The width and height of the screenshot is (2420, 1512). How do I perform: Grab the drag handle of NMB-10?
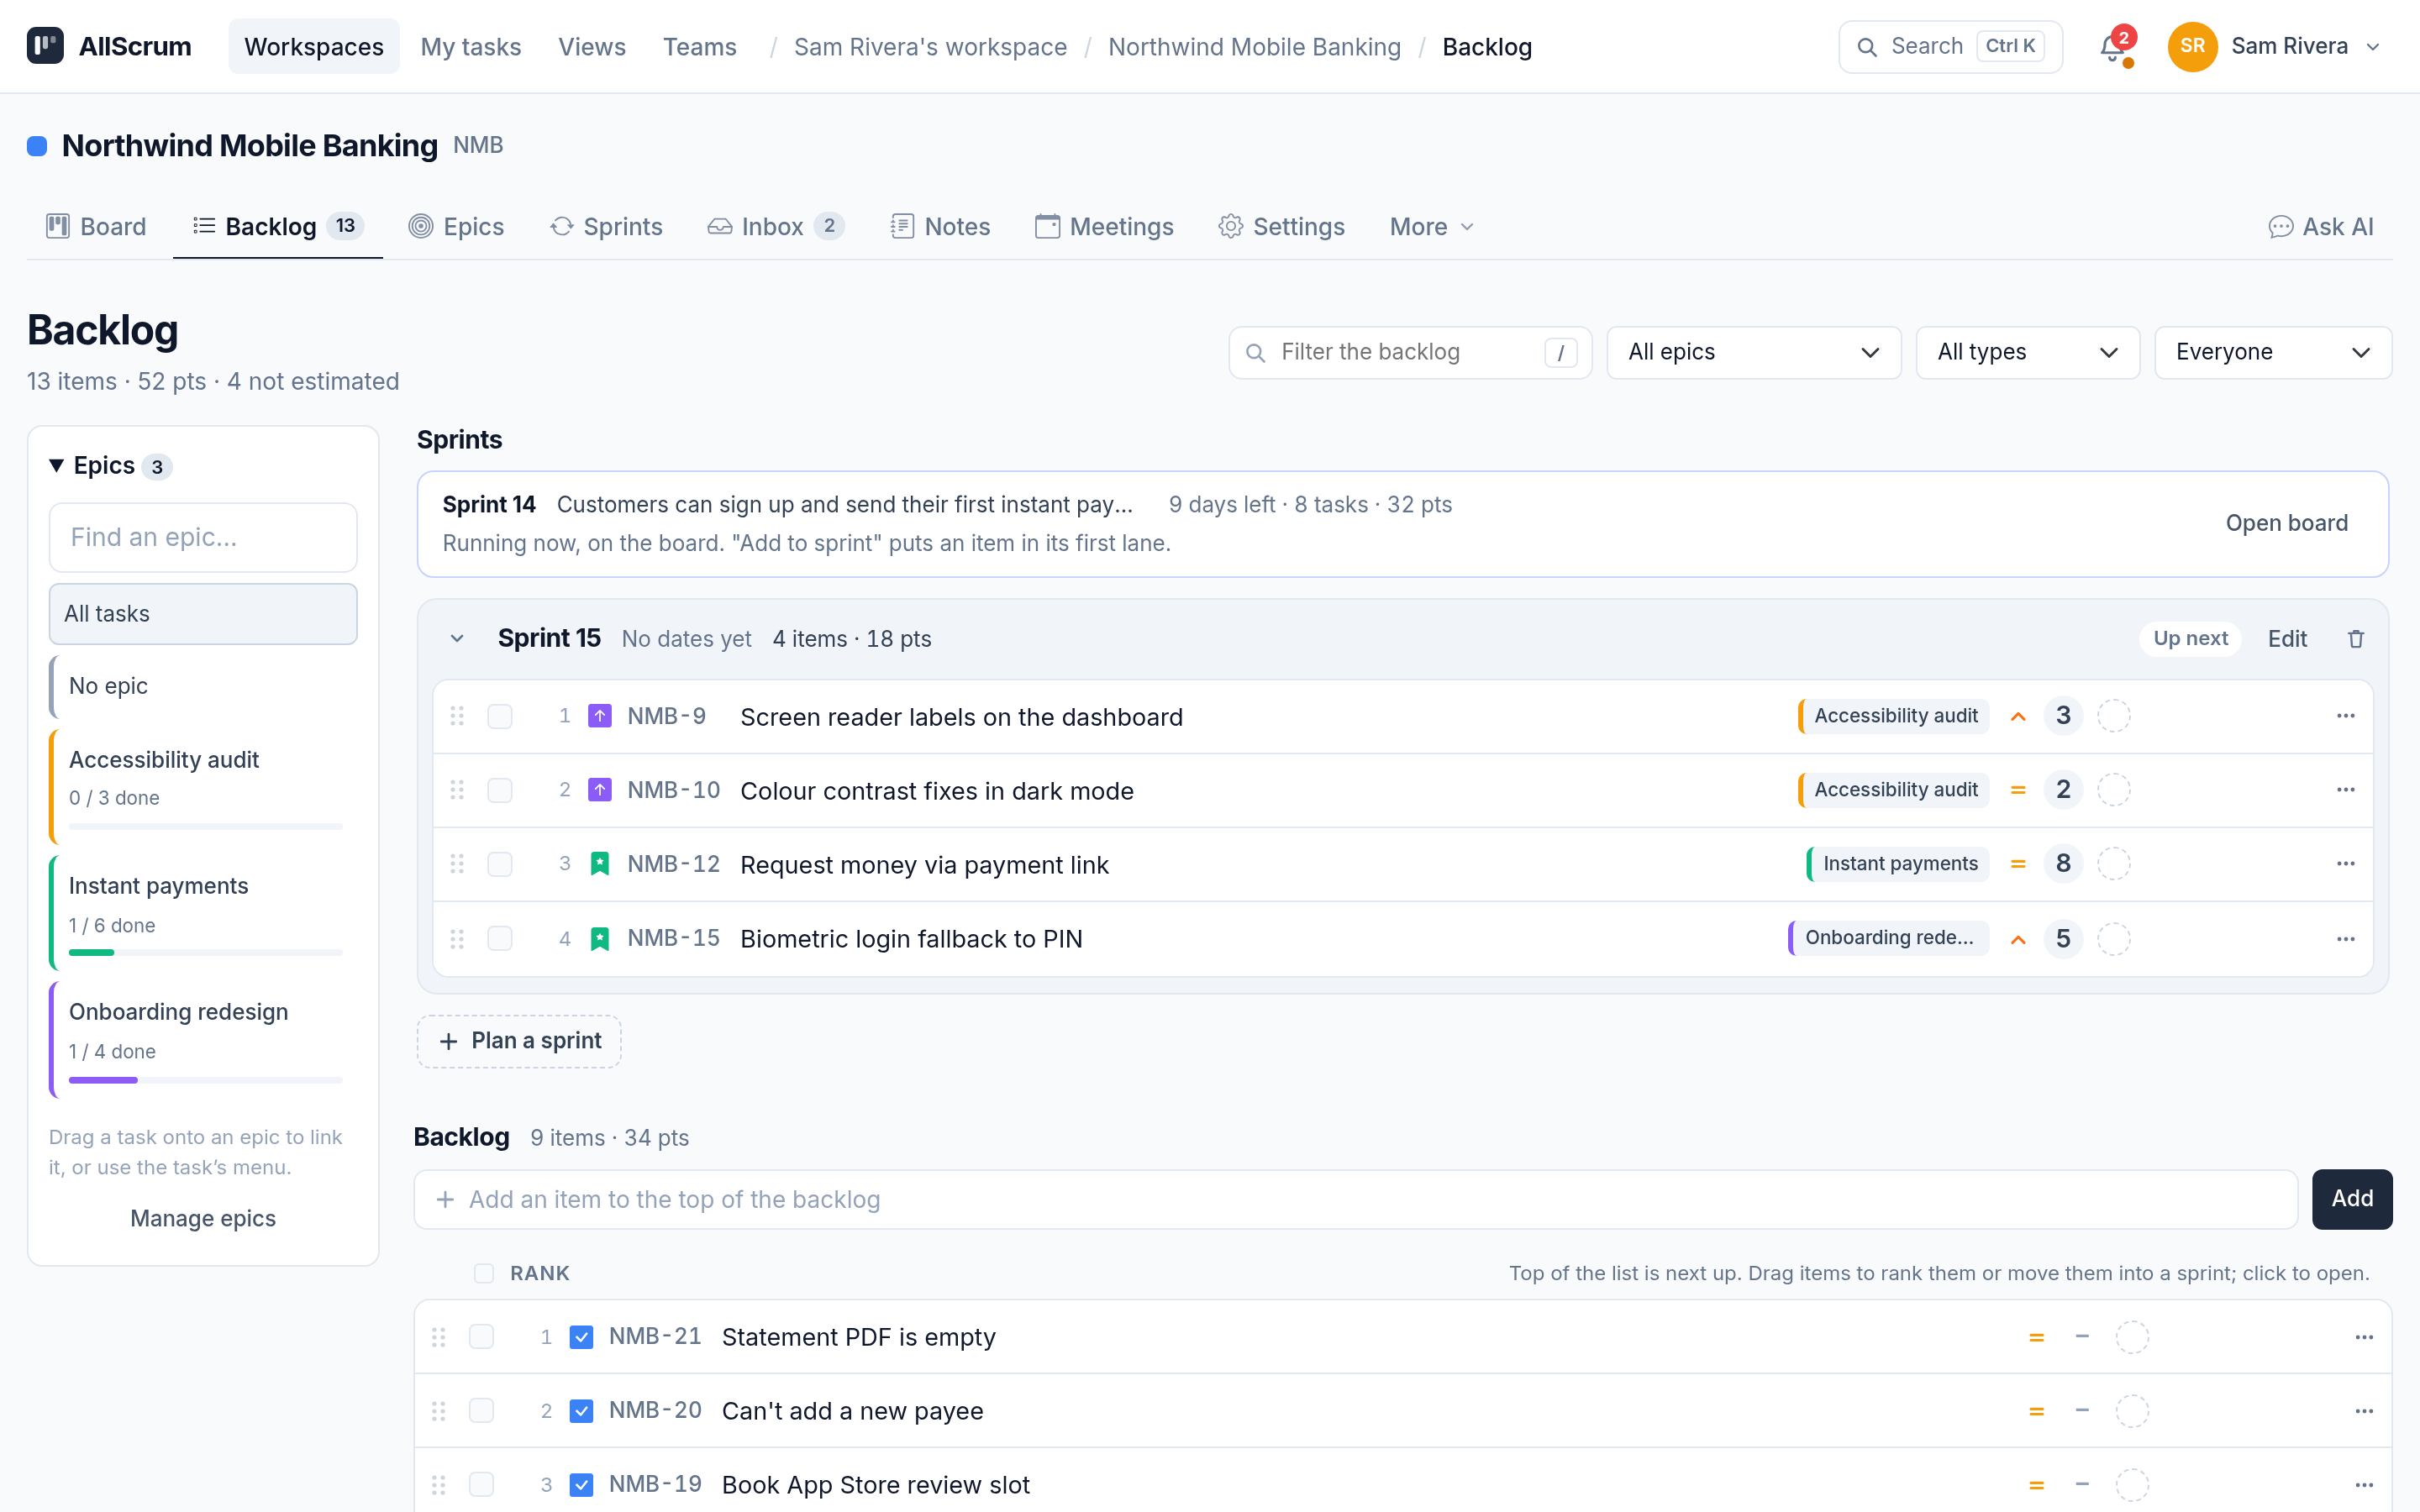[457, 790]
